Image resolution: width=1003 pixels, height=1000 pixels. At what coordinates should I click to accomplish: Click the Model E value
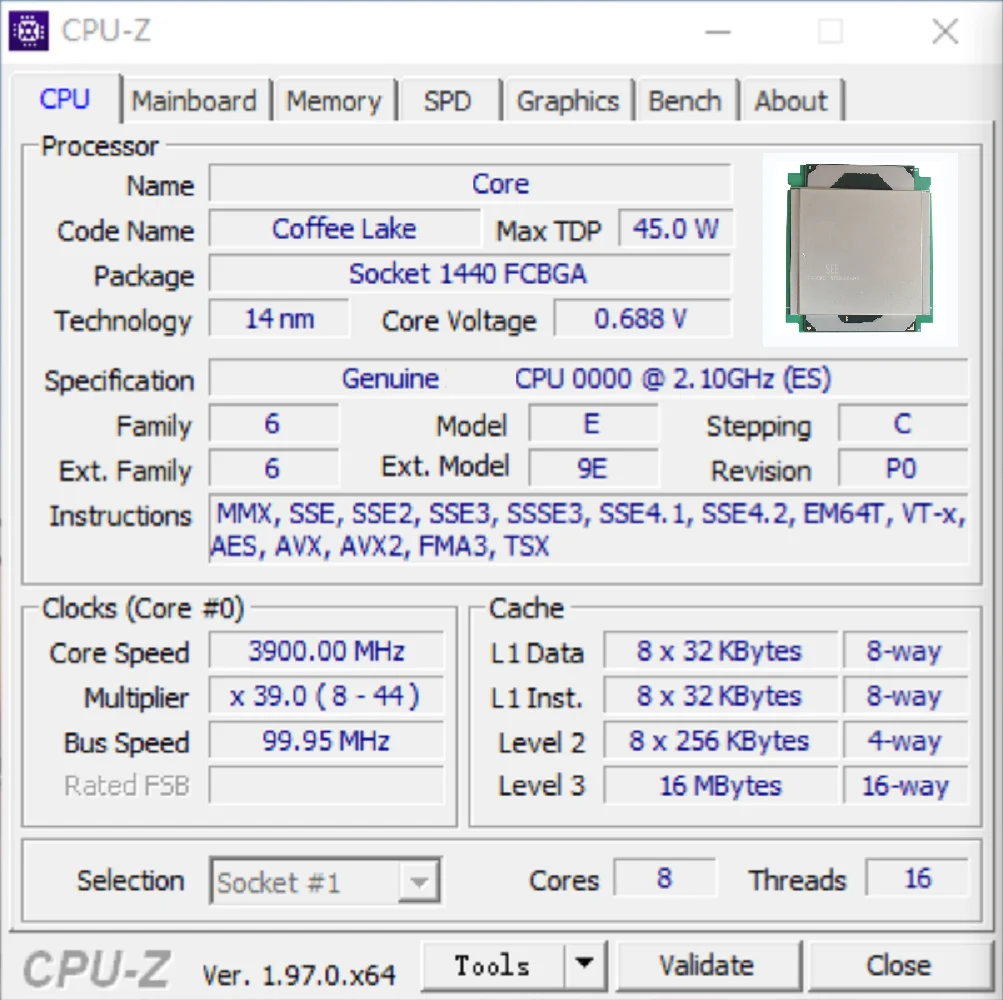tap(593, 424)
